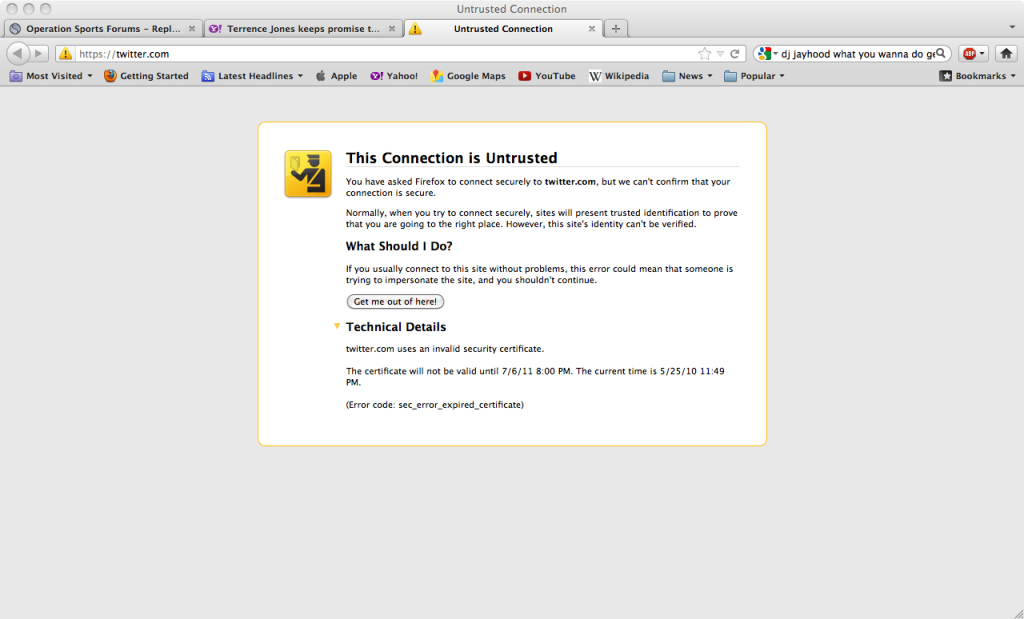Switch to the Terrence Jones Yahoo tab
The image size is (1024, 619).
(x=304, y=29)
